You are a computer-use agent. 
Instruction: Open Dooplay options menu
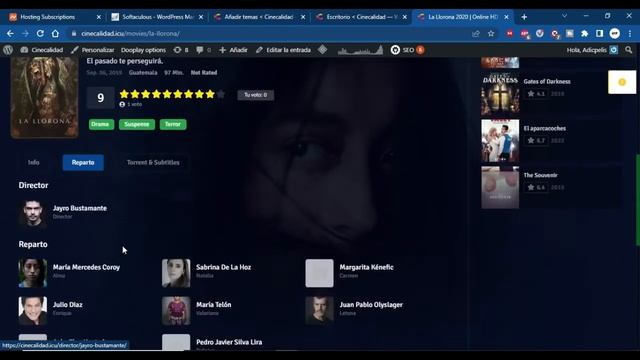click(143, 50)
